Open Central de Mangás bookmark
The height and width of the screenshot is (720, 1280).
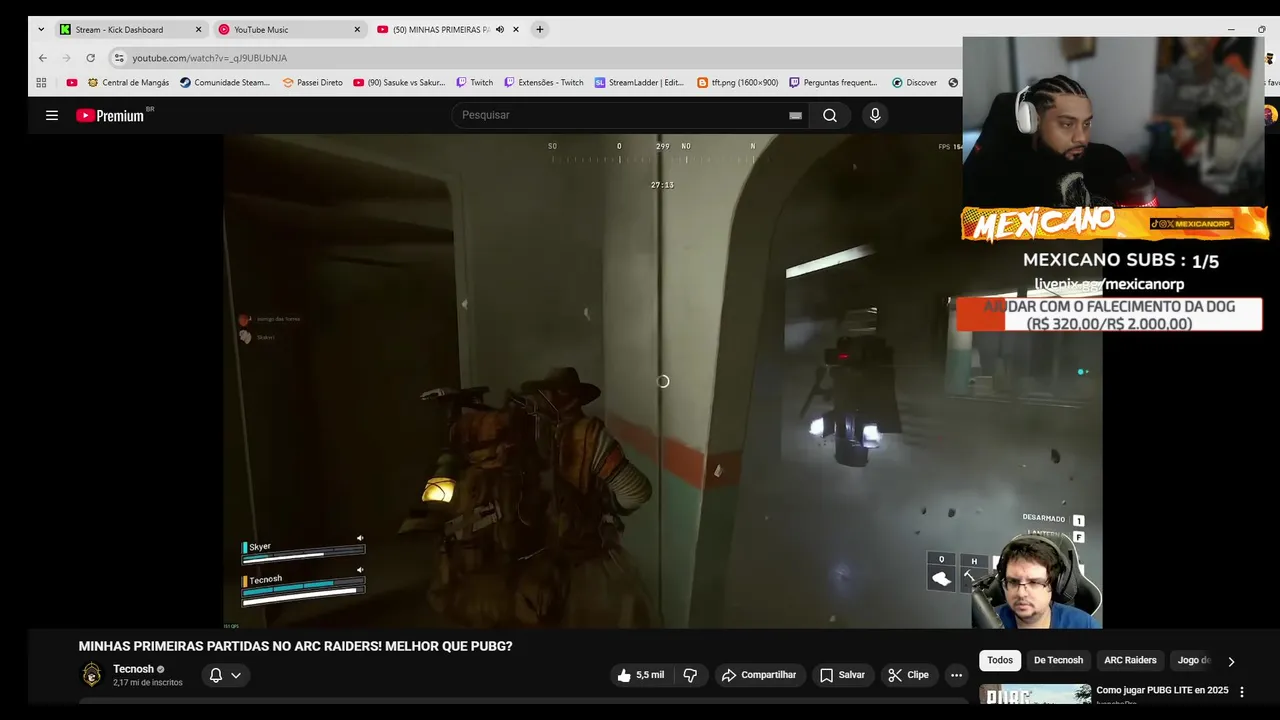coord(128,83)
